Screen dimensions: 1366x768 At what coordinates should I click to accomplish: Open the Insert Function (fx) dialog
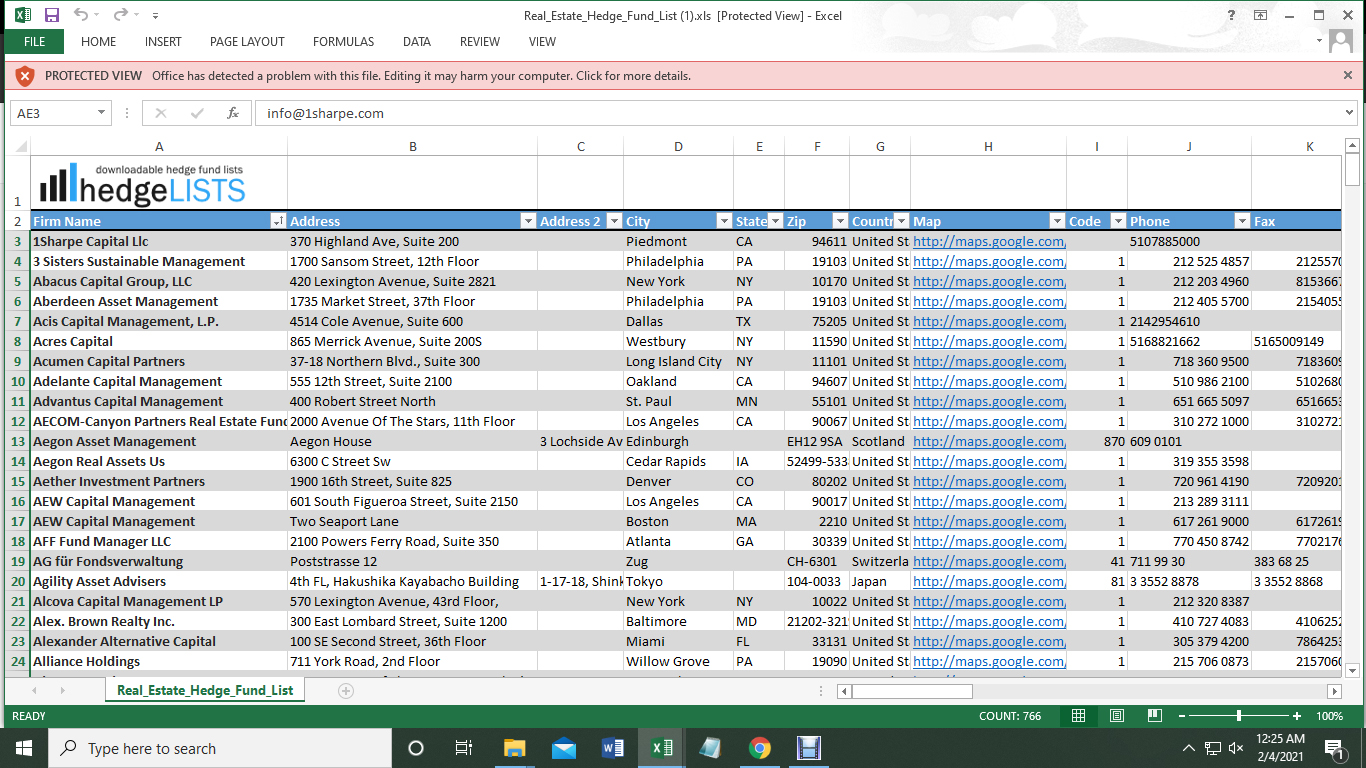(234, 113)
